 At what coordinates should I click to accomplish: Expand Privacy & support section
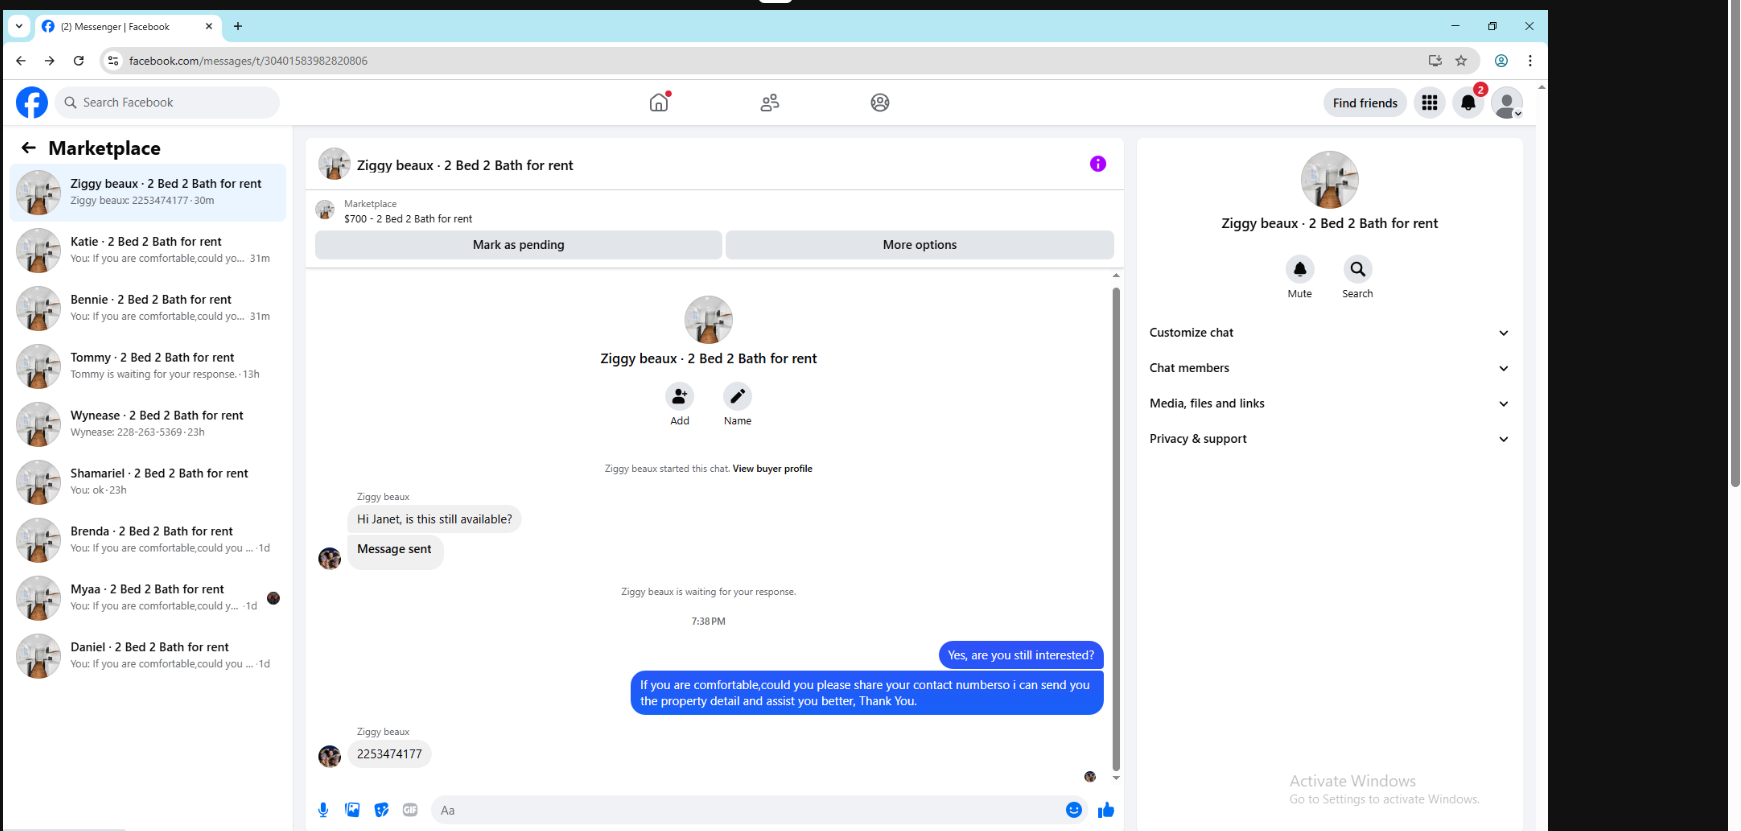tap(1329, 439)
